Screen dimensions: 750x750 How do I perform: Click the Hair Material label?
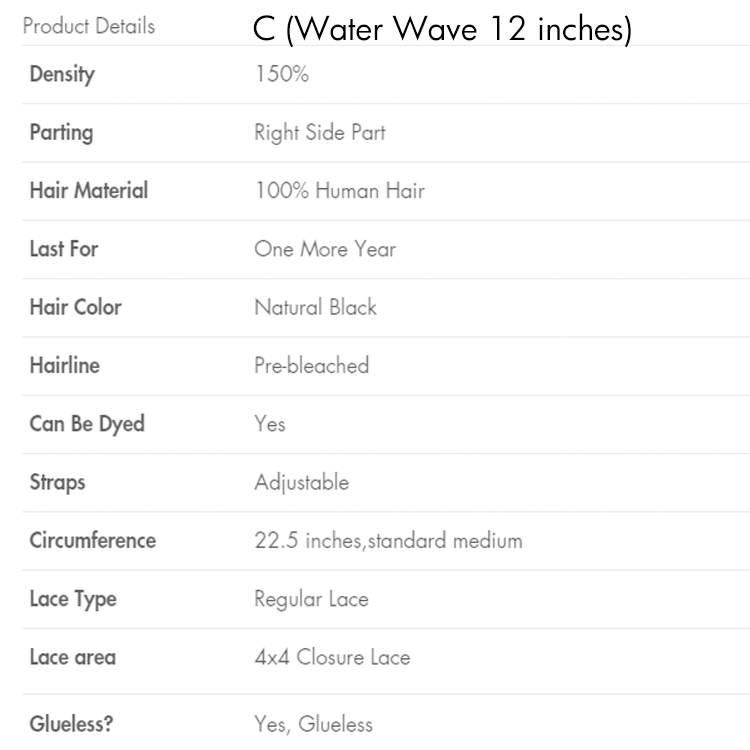89,191
